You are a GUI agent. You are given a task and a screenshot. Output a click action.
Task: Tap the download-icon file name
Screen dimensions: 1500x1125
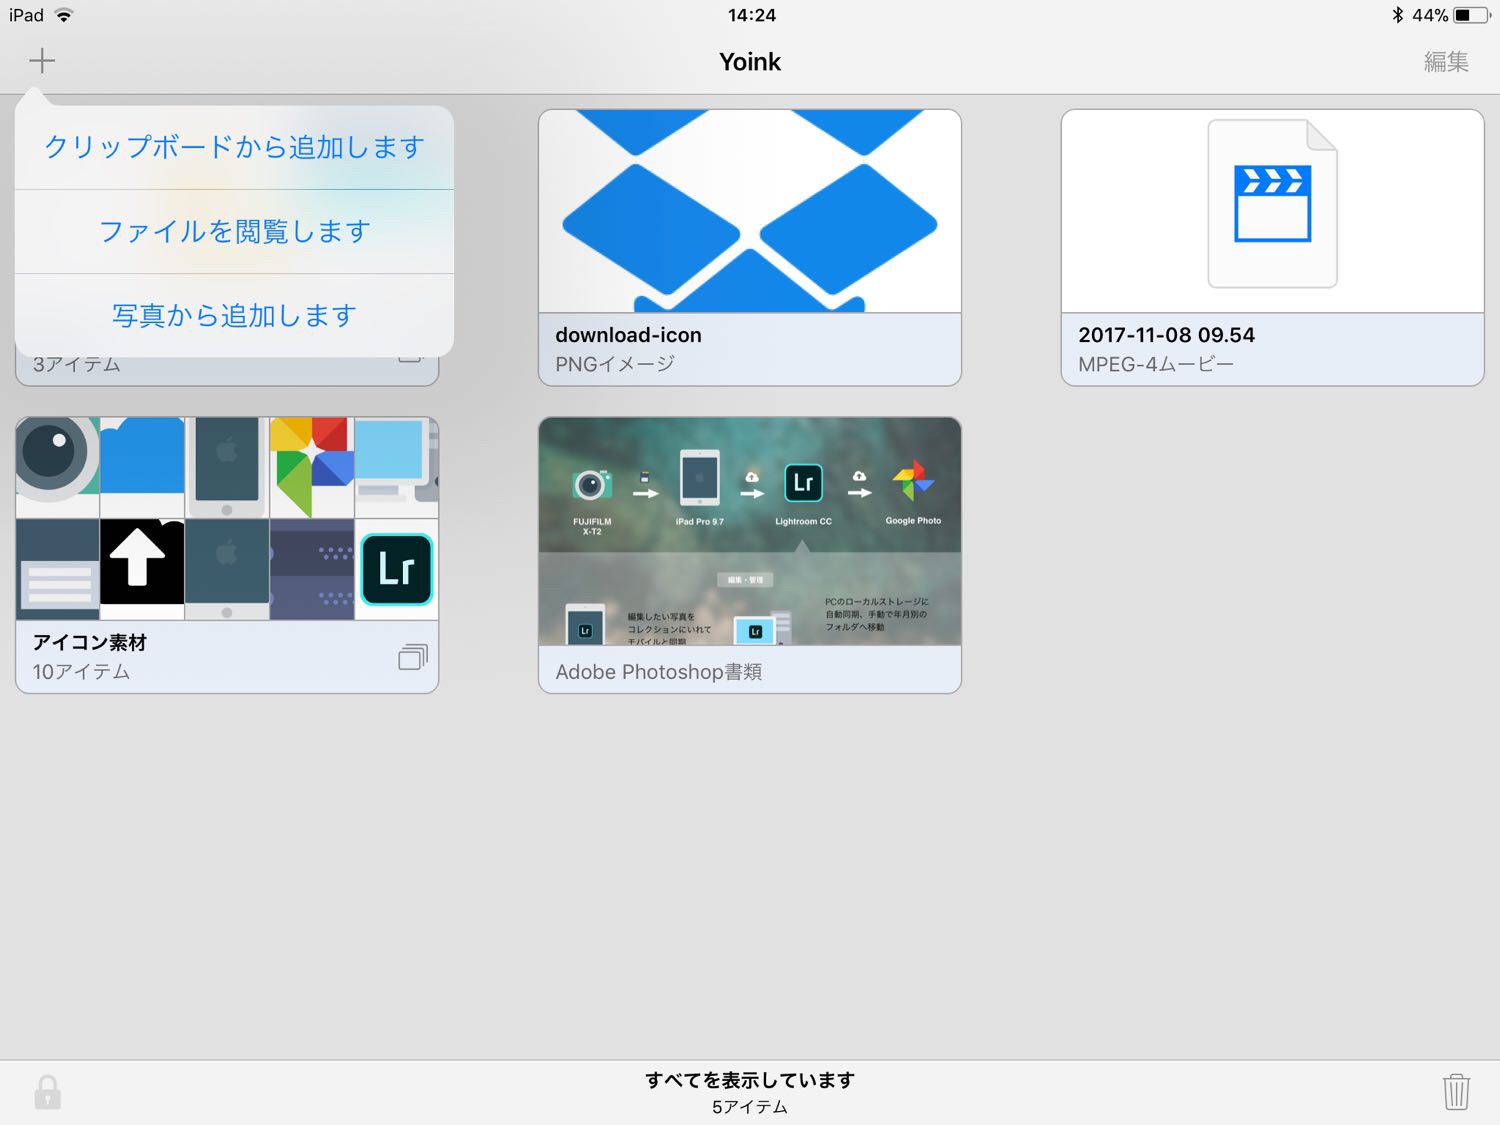click(x=628, y=335)
